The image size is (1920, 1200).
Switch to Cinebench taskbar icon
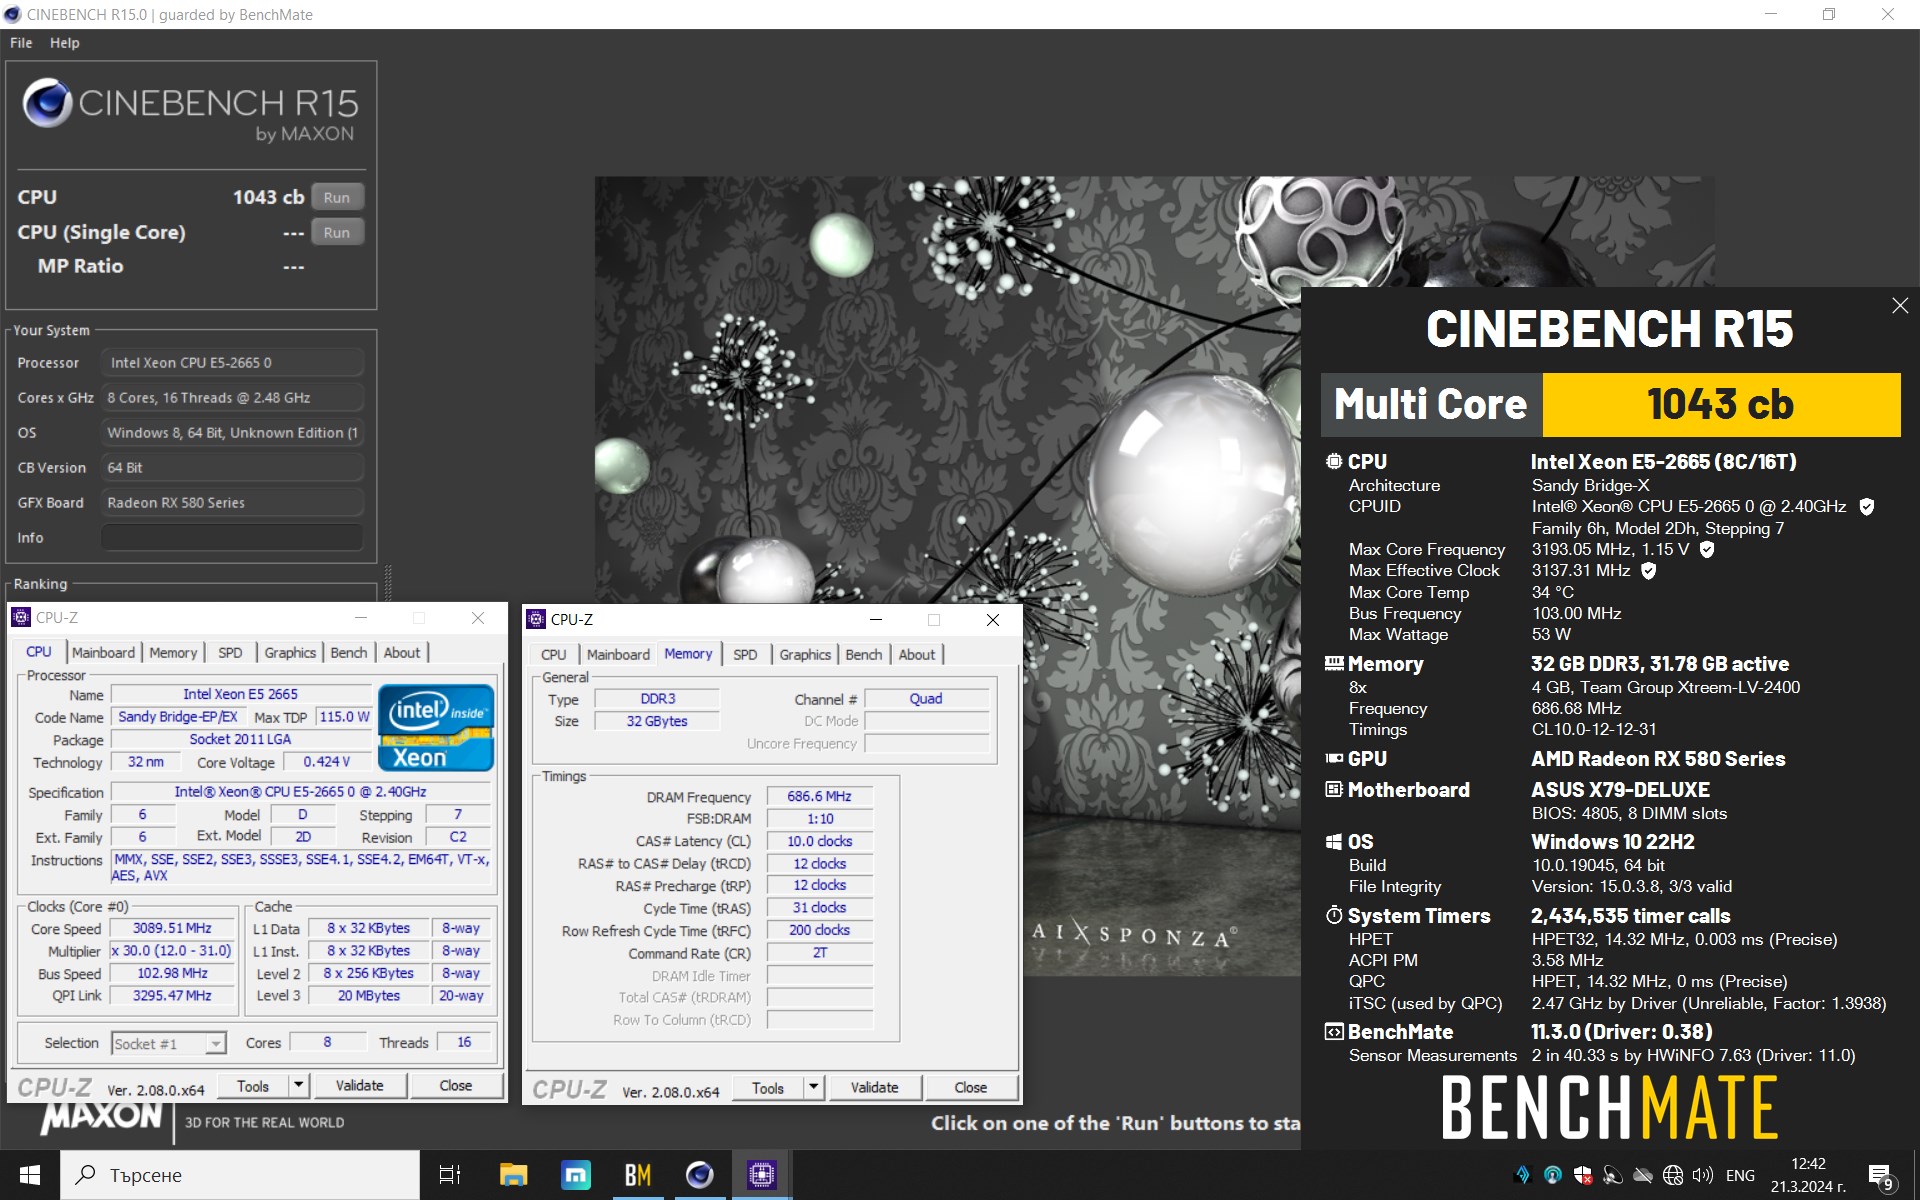[x=700, y=1175]
